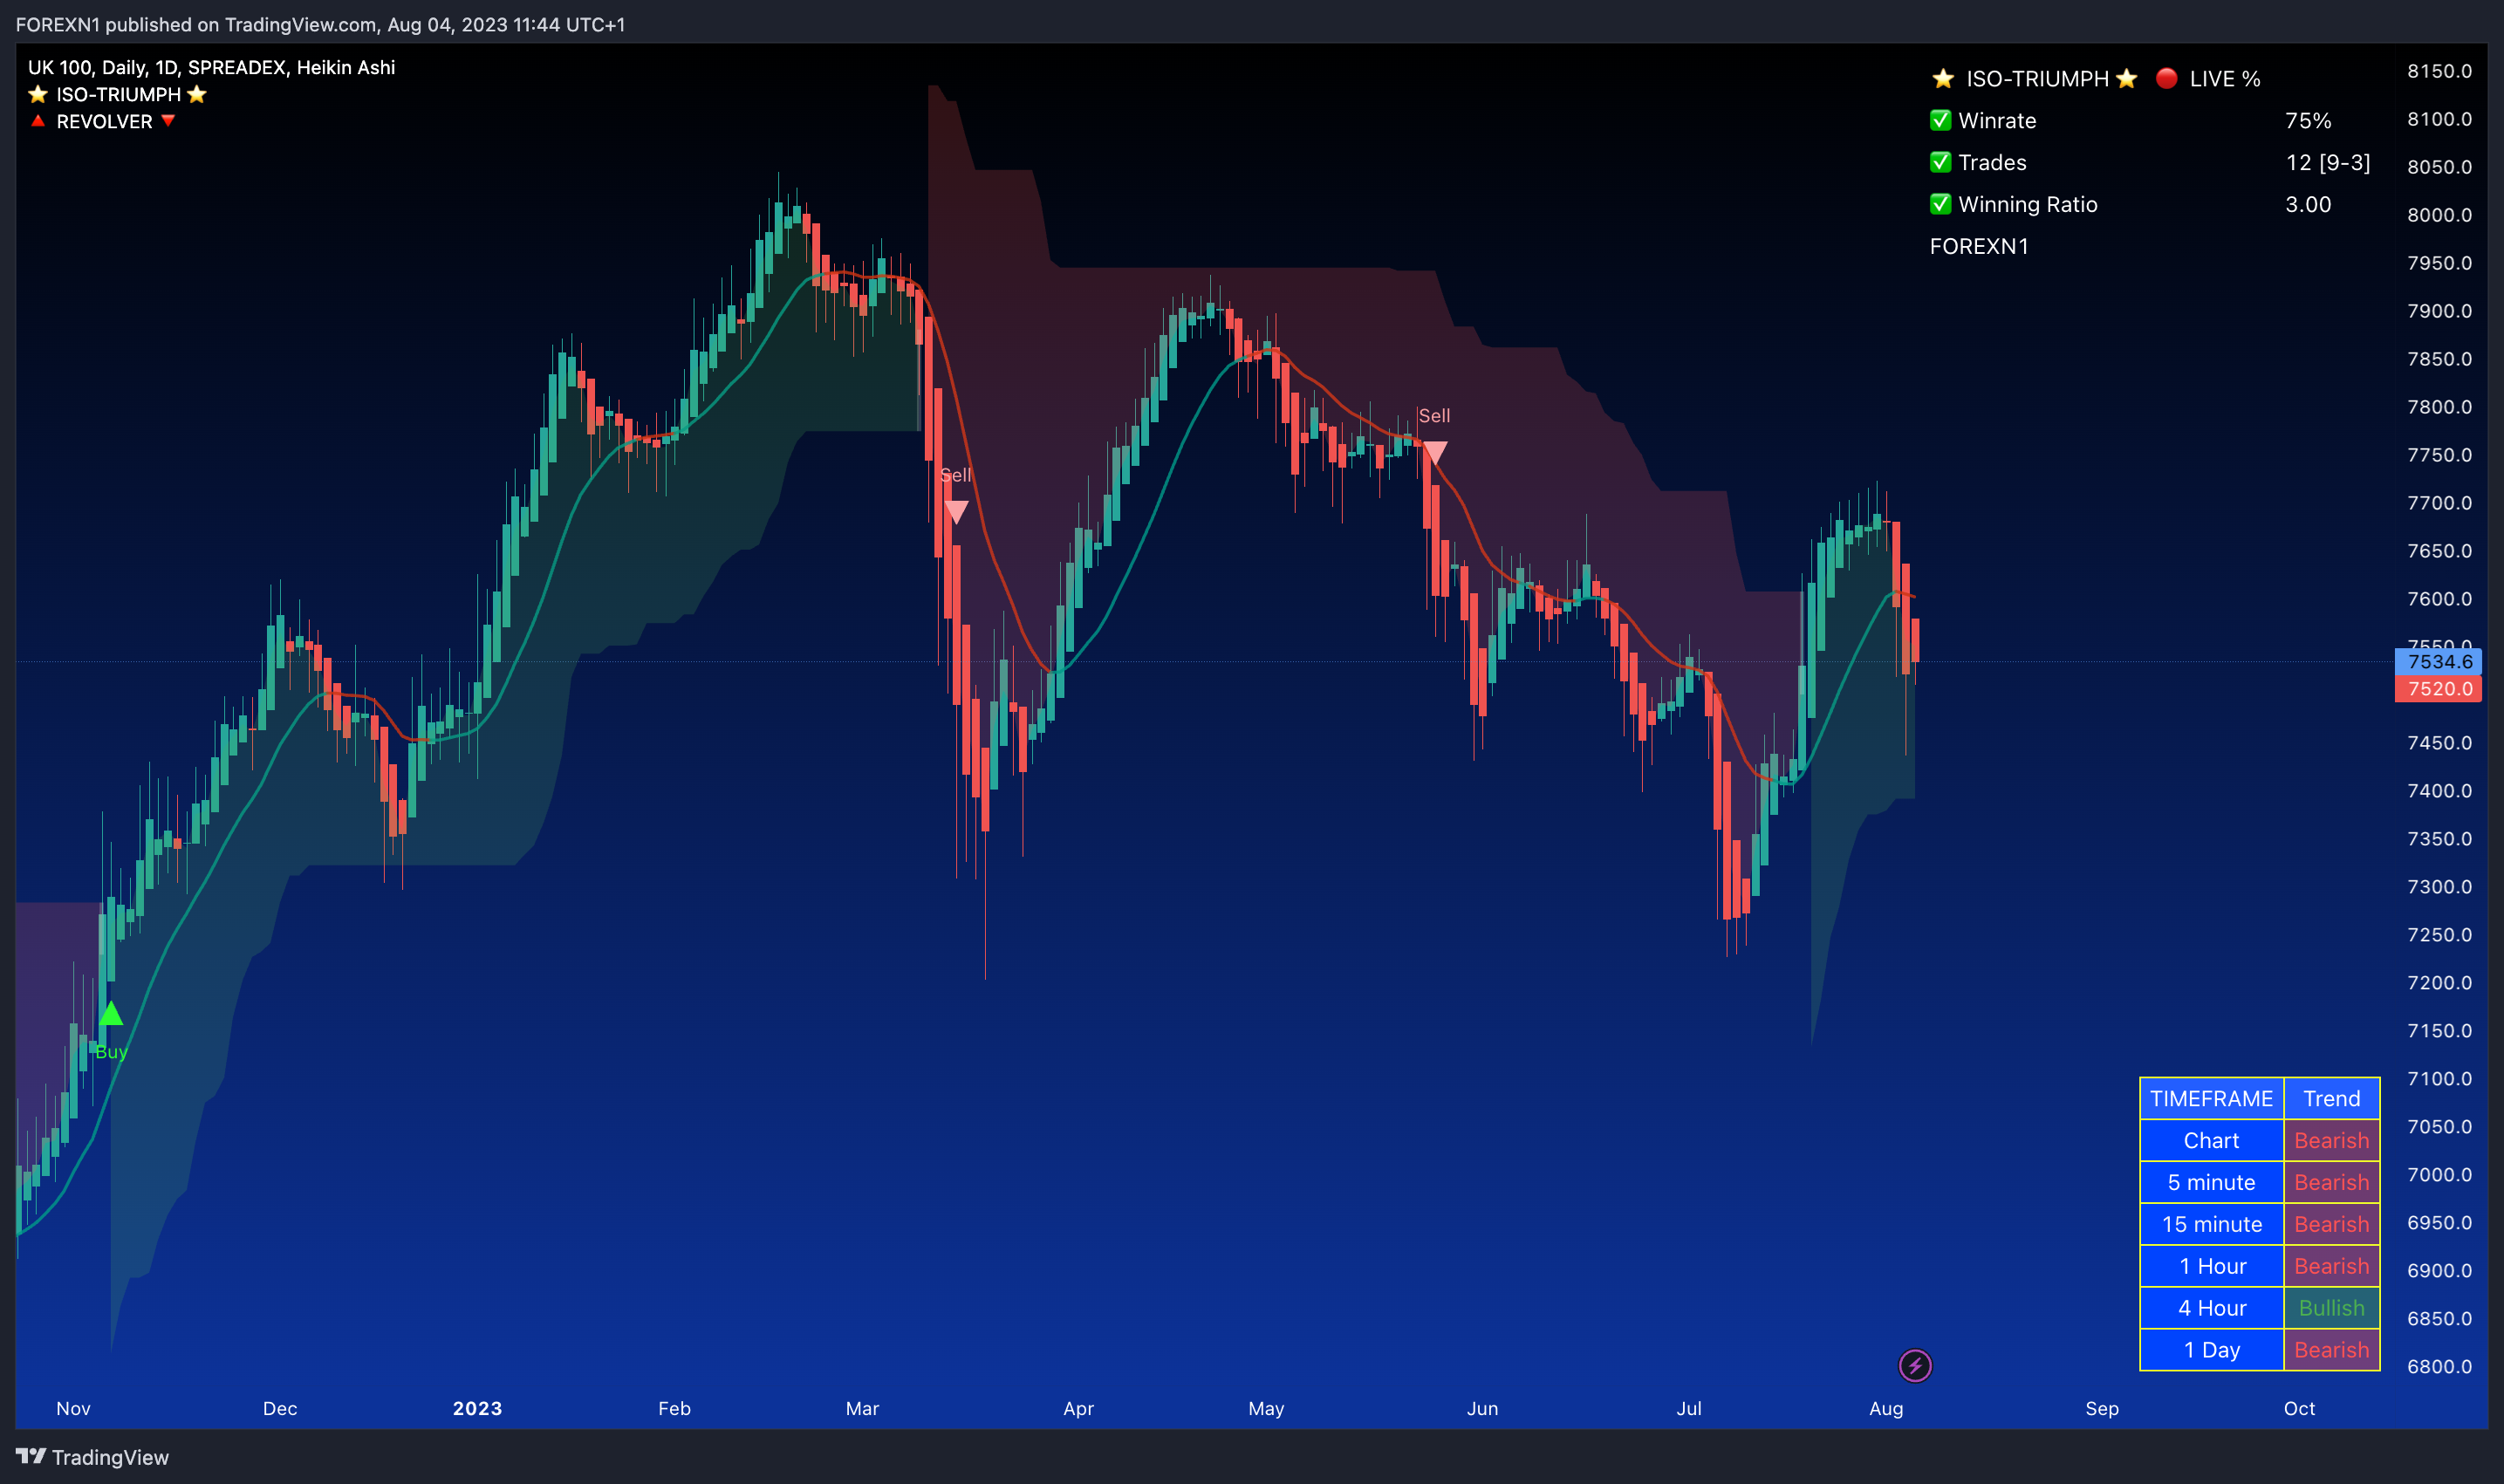The height and width of the screenshot is (1484, 2504).
Task: Click the 8150.0 price axis label
Action: pyautogui.click(x=2439, y=71)
